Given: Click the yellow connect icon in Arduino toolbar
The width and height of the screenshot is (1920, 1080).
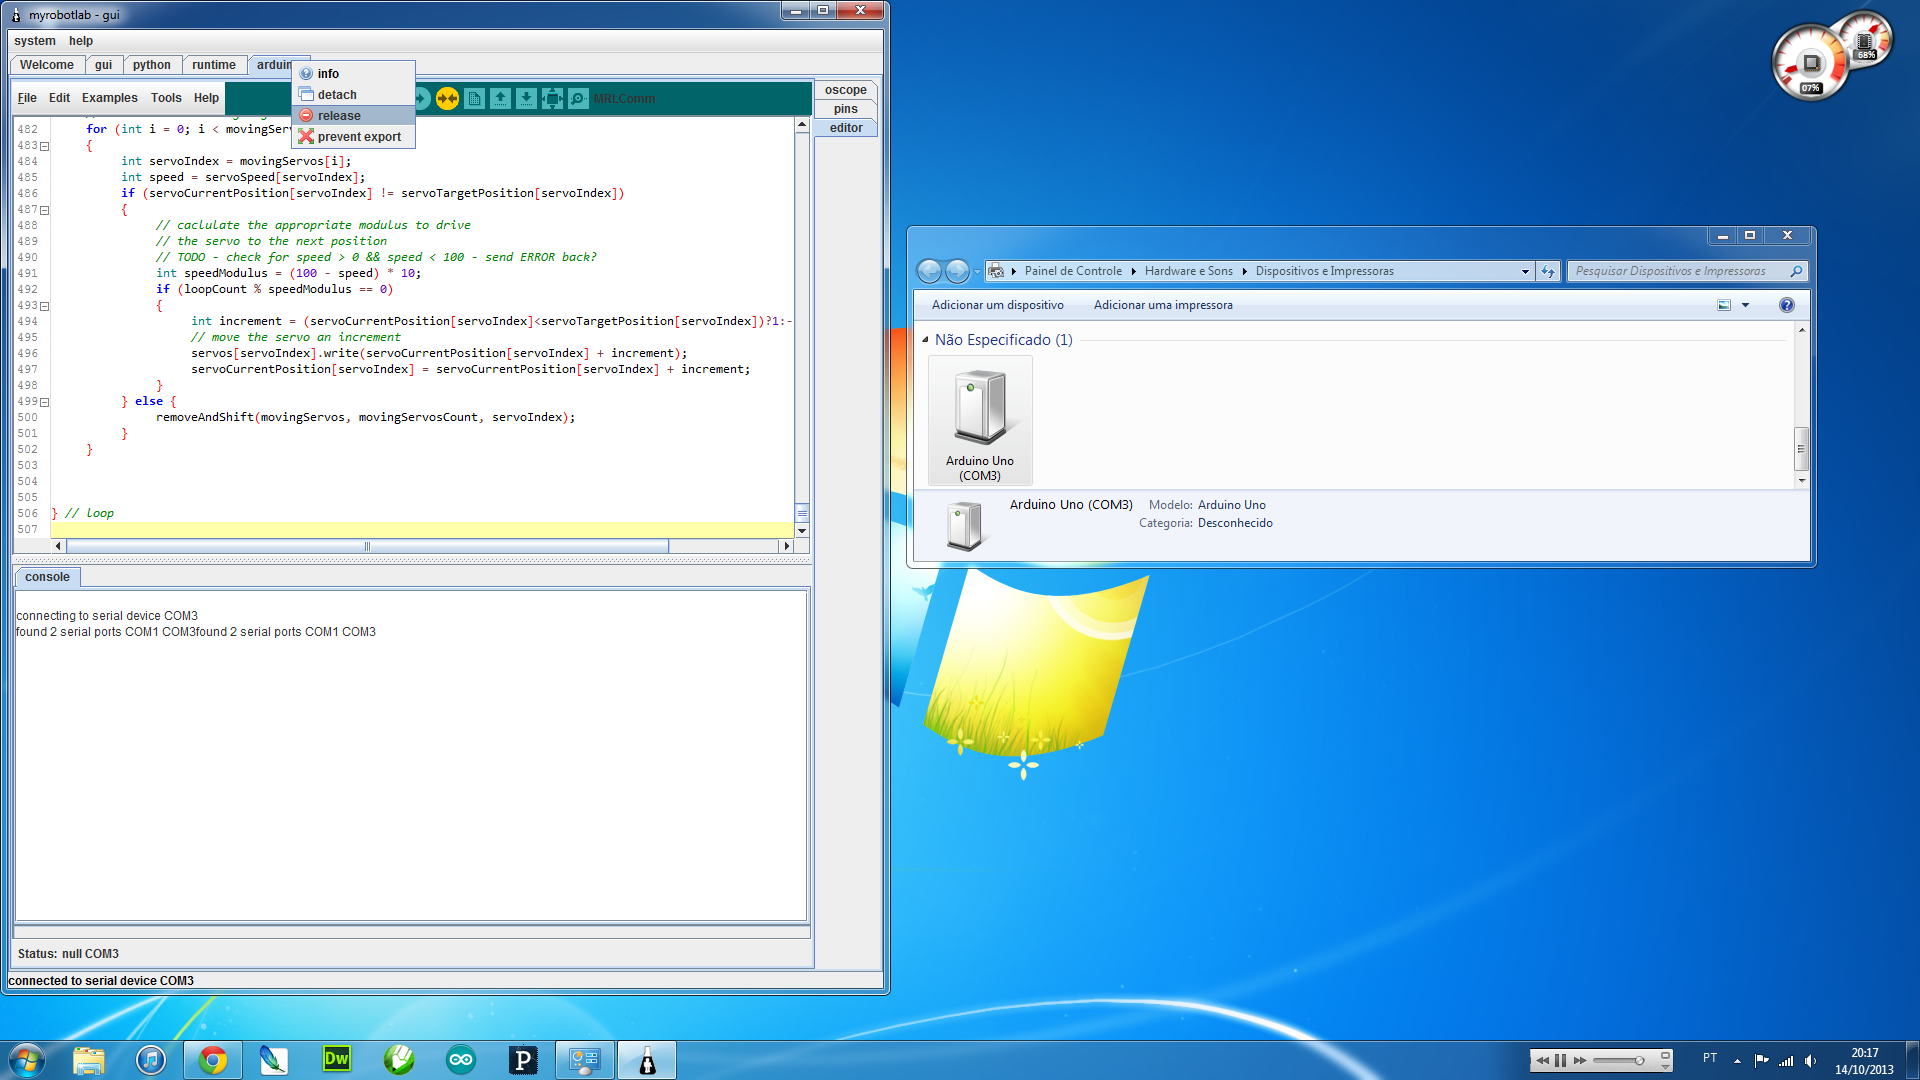Looking at the screenshot, I should point(447,98).
